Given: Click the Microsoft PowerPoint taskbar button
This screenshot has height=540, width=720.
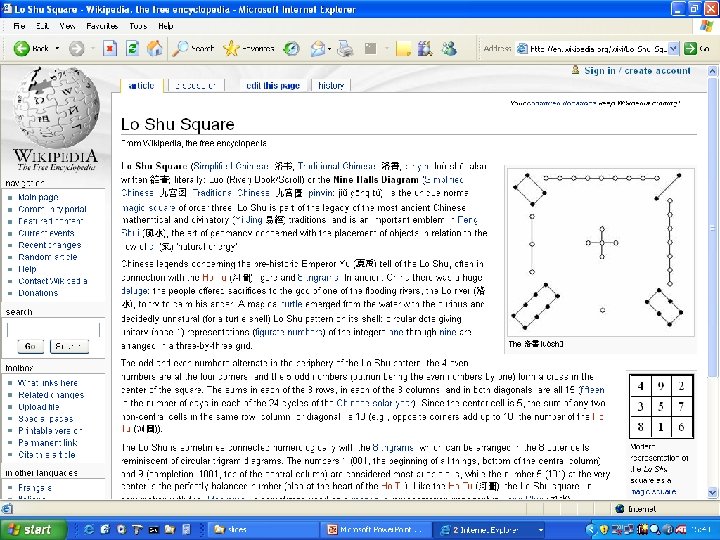Looking at the screenshot, I should pos(375,529).
